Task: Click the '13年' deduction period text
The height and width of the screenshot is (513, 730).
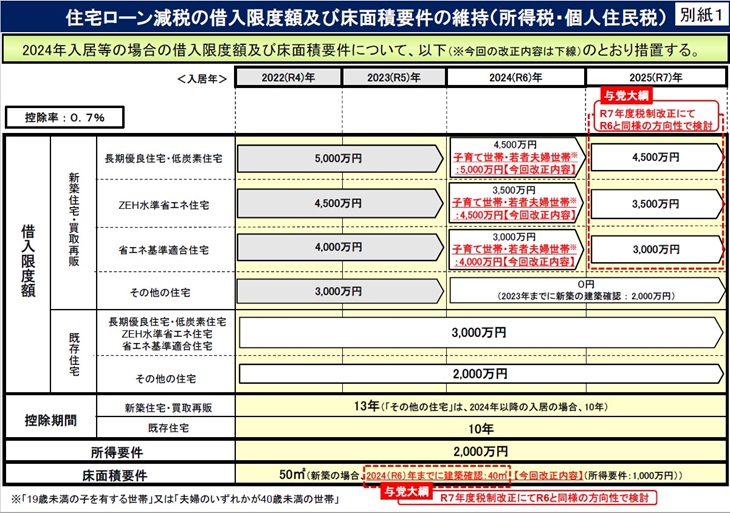Action: point(367,406)
